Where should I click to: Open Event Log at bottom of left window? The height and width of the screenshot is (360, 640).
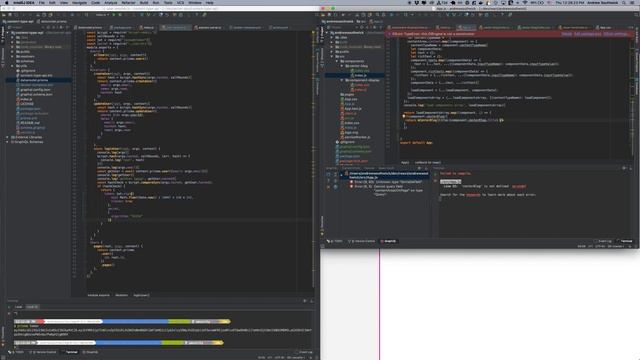click(303, 352)
